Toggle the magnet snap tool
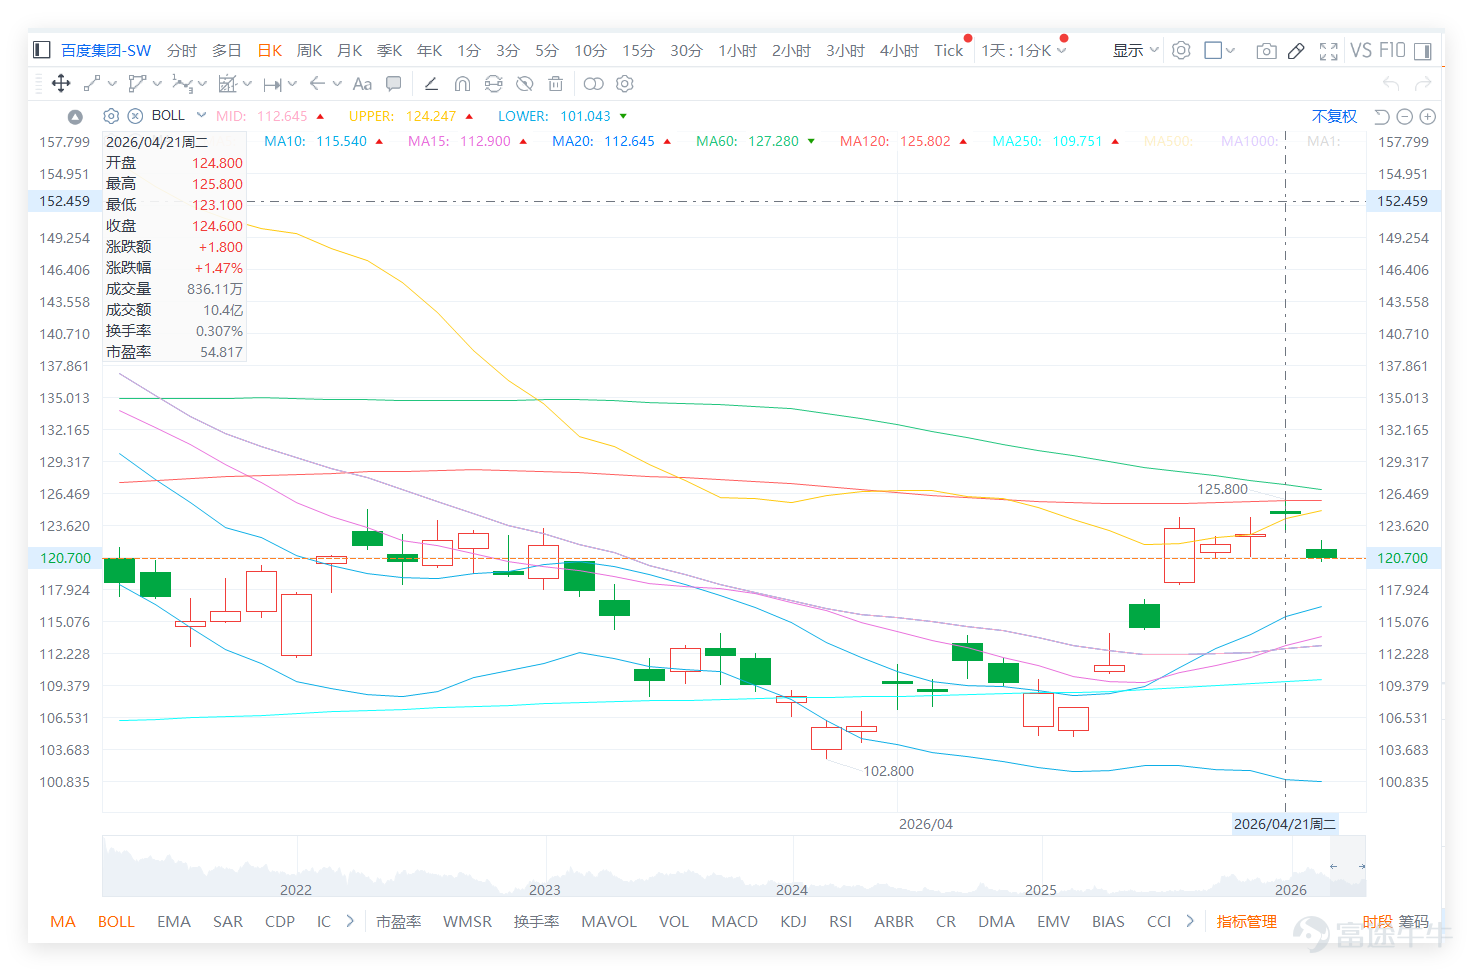 [x=462, y=84]
